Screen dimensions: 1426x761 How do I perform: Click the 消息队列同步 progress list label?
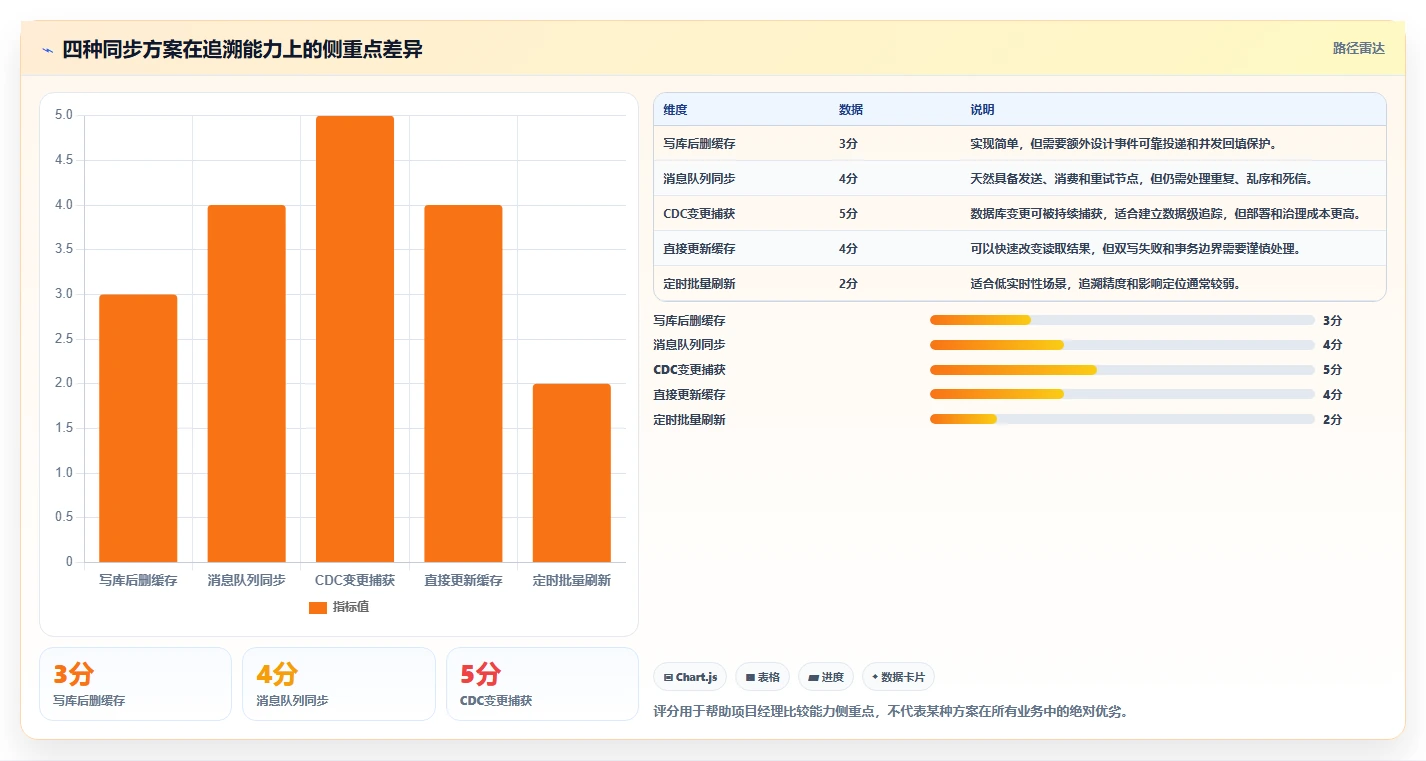coord(689,345)
